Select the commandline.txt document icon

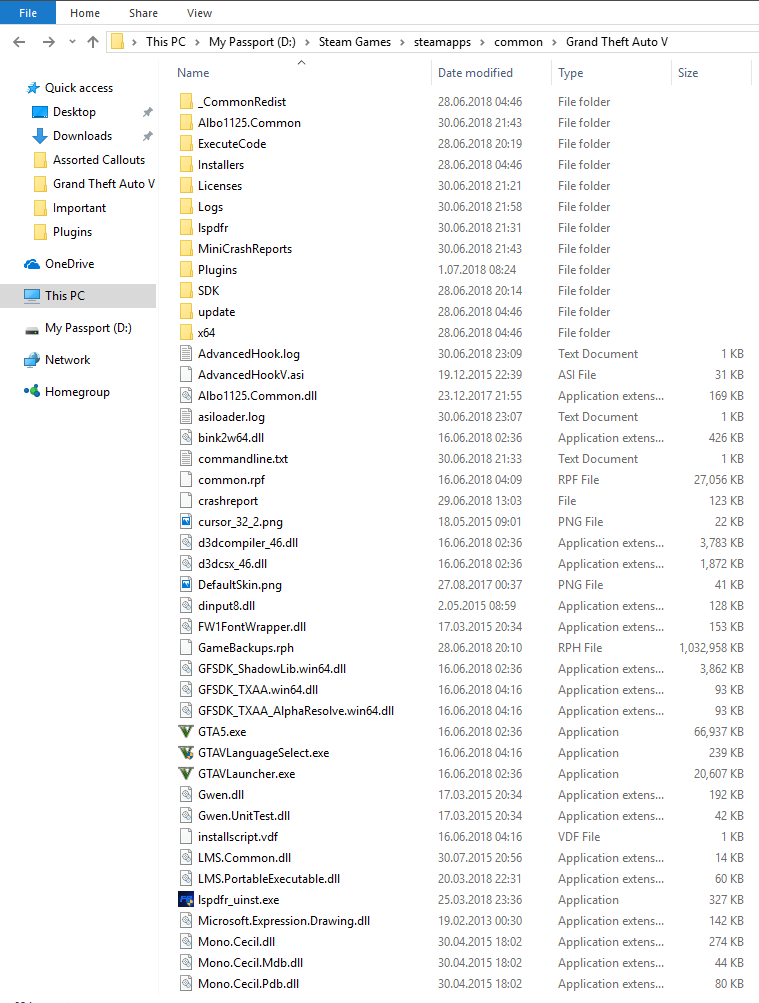click(186, 459)
